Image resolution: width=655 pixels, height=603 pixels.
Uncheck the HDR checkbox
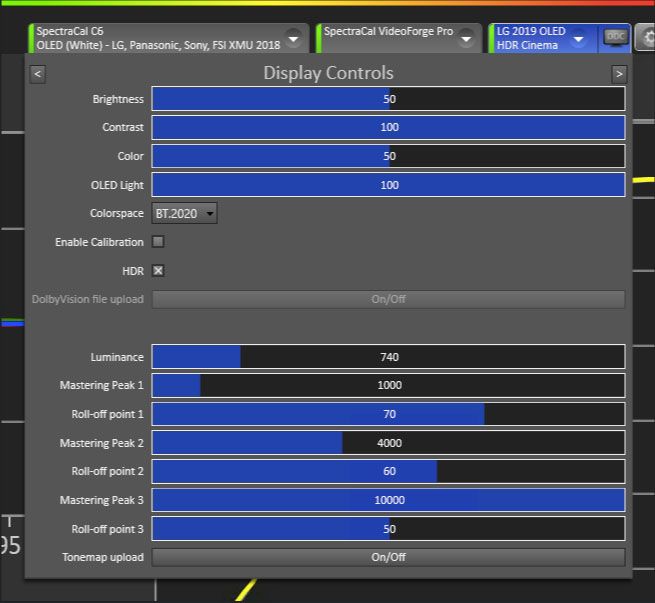tap(158, 270)
